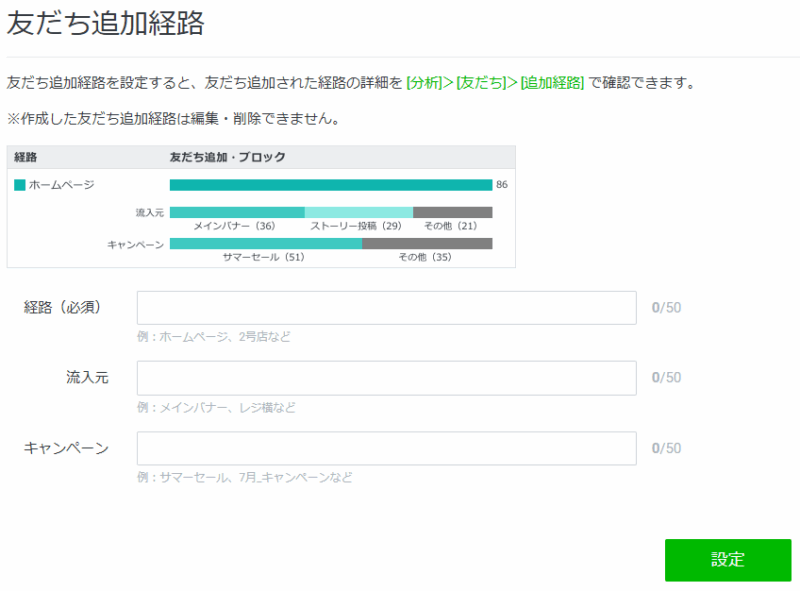Select the キャンペーン text field
Image resolution: width=800 pixels, height=591 pixels.
pyautogui.click(x=386, y=448)
